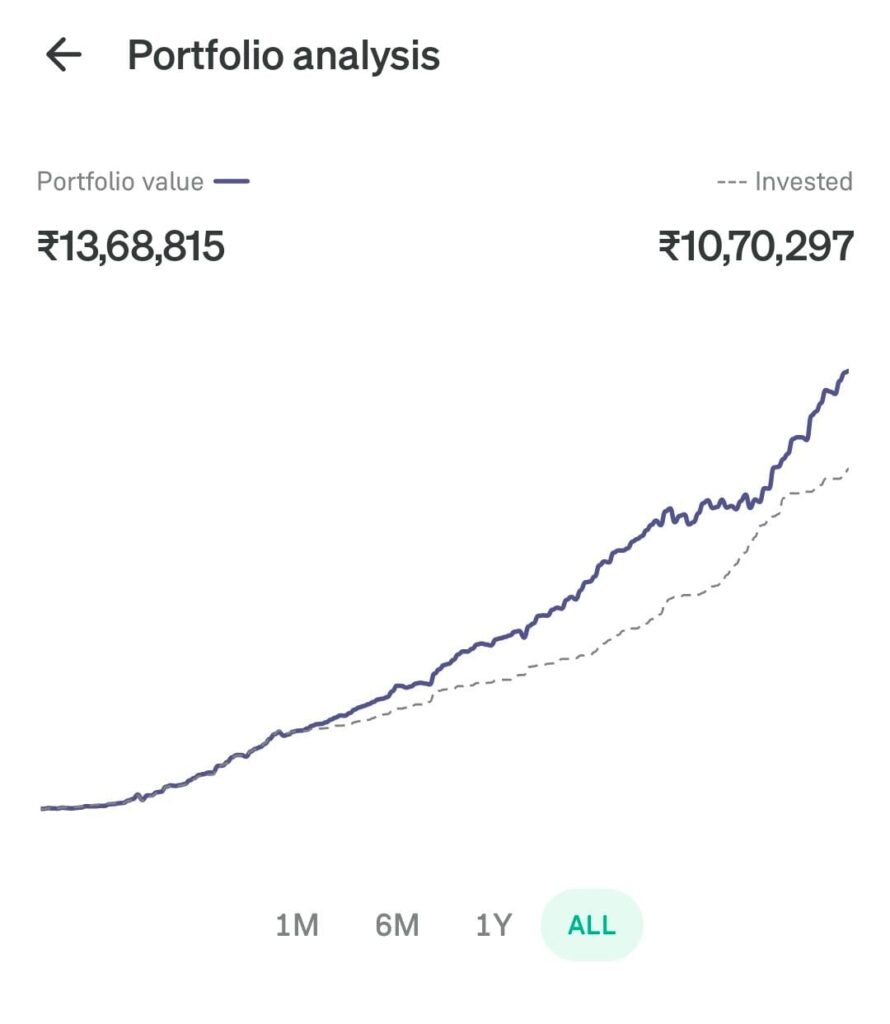Tap the ₹13,68,815 portfolio amount
This screenshot has height=1024, width=890.
[131, 246]
